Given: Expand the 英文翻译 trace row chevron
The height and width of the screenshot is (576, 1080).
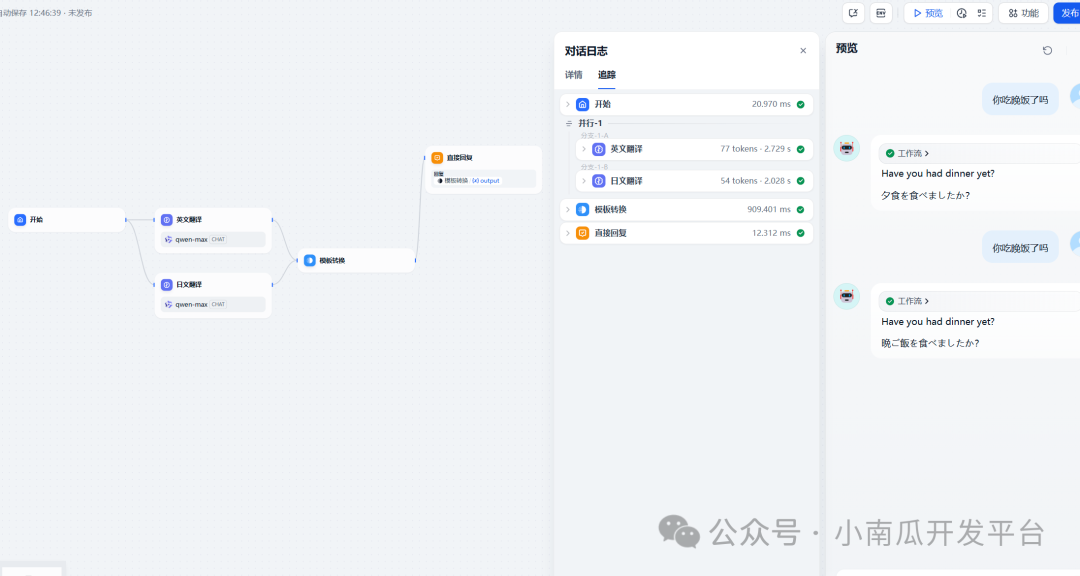Looking at the screenshot, I should coord(584,149).
